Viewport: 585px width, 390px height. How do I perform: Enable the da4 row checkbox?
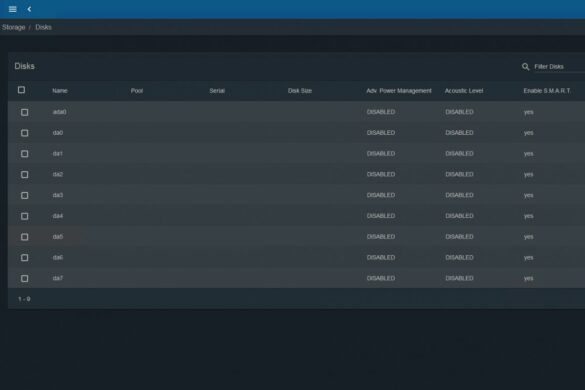pyautogui.click(x=25, y=216)
